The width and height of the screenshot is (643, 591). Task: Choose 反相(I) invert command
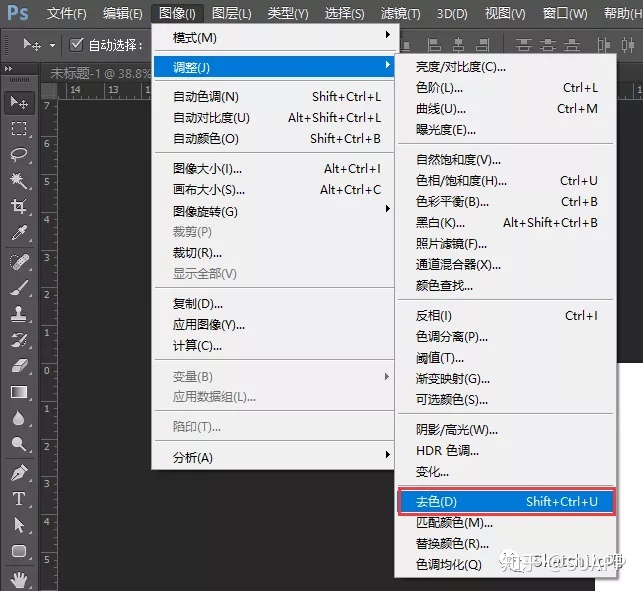[506, 315]
